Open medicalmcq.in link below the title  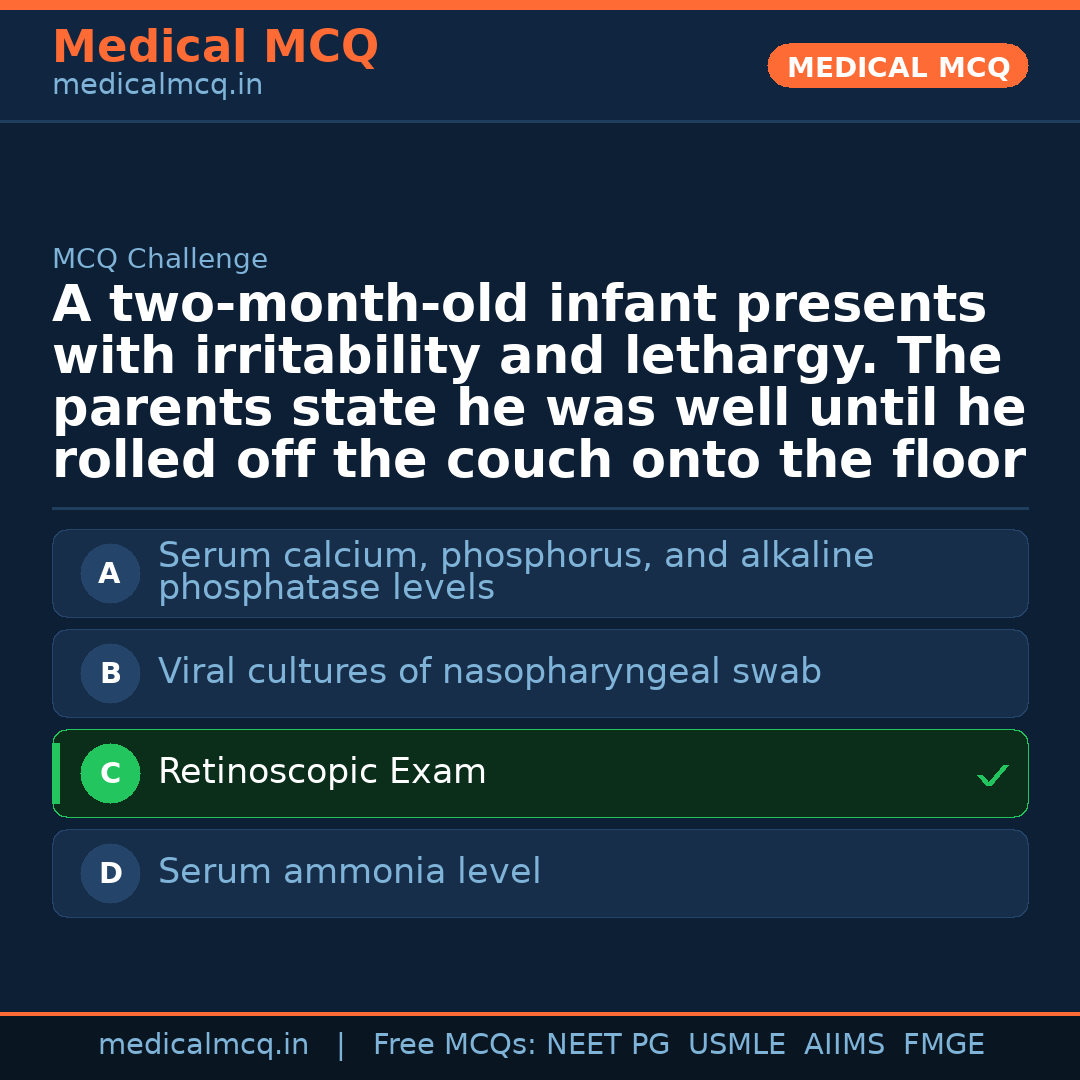tap(157, 86)
